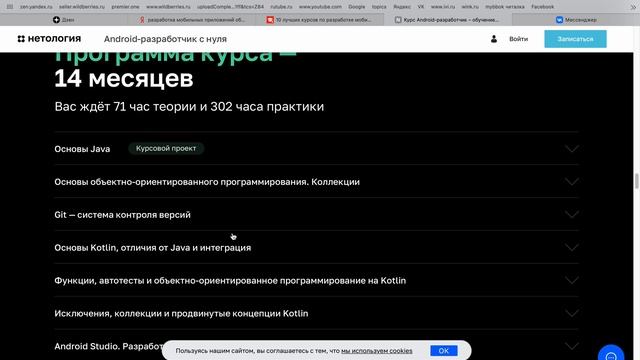
Task: Open rutube.ru bookmark
Action: pos(281,7)
